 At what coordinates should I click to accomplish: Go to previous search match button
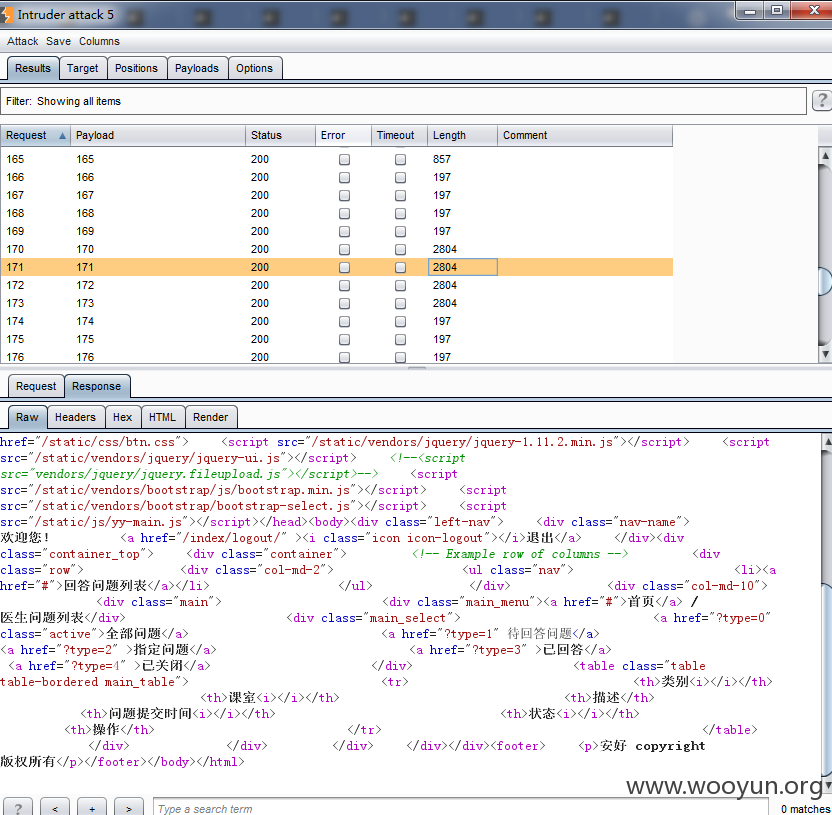click(55, 807)
